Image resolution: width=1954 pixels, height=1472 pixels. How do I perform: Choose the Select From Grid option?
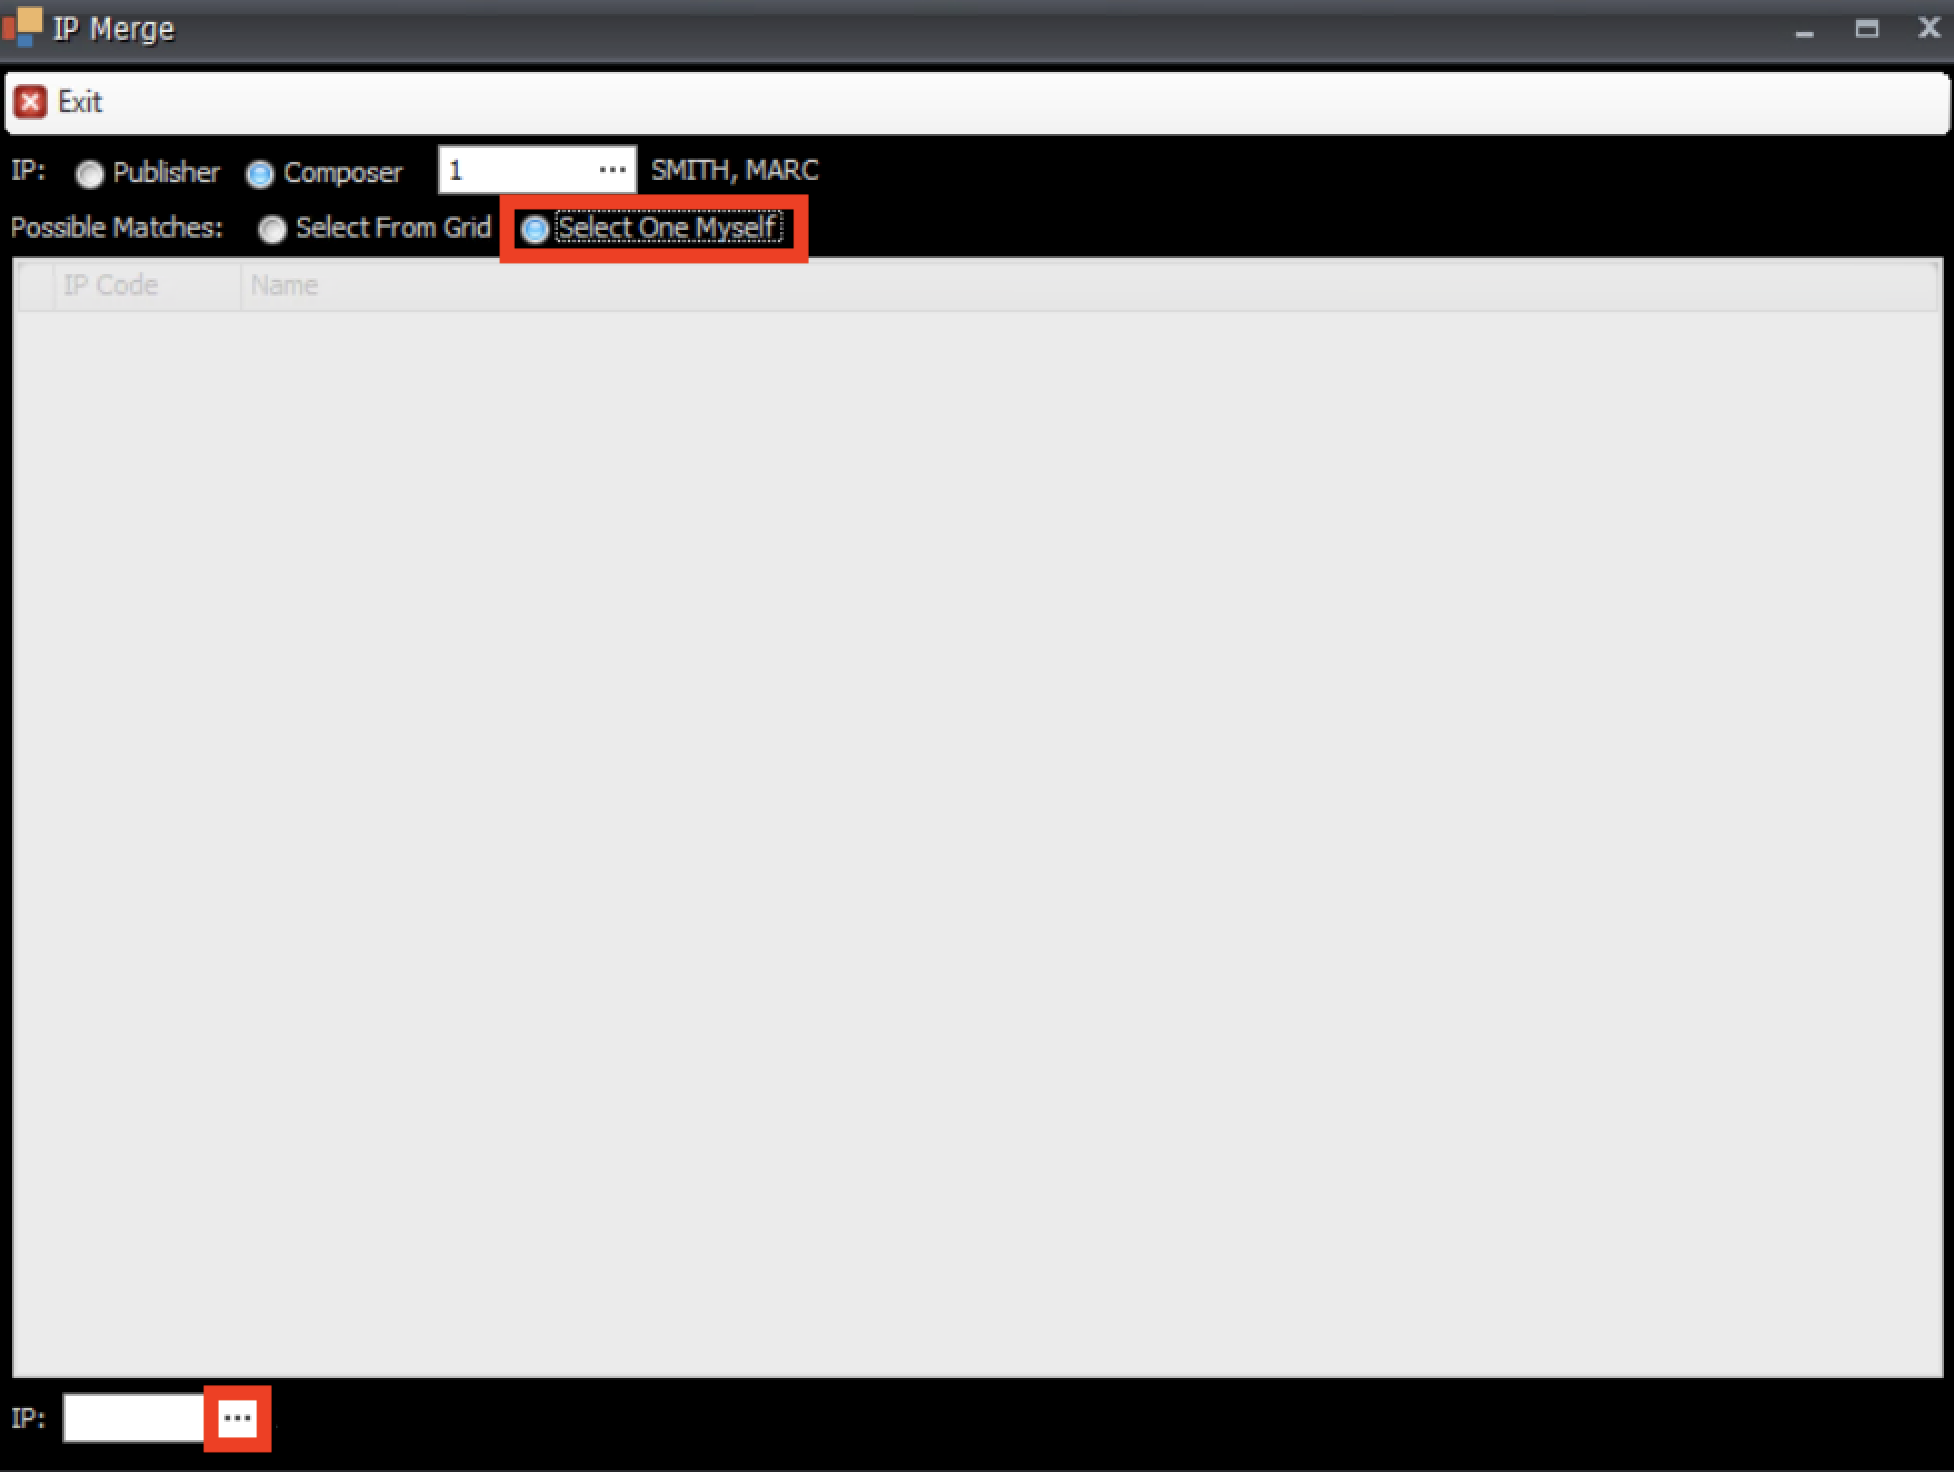pos(272,229)
